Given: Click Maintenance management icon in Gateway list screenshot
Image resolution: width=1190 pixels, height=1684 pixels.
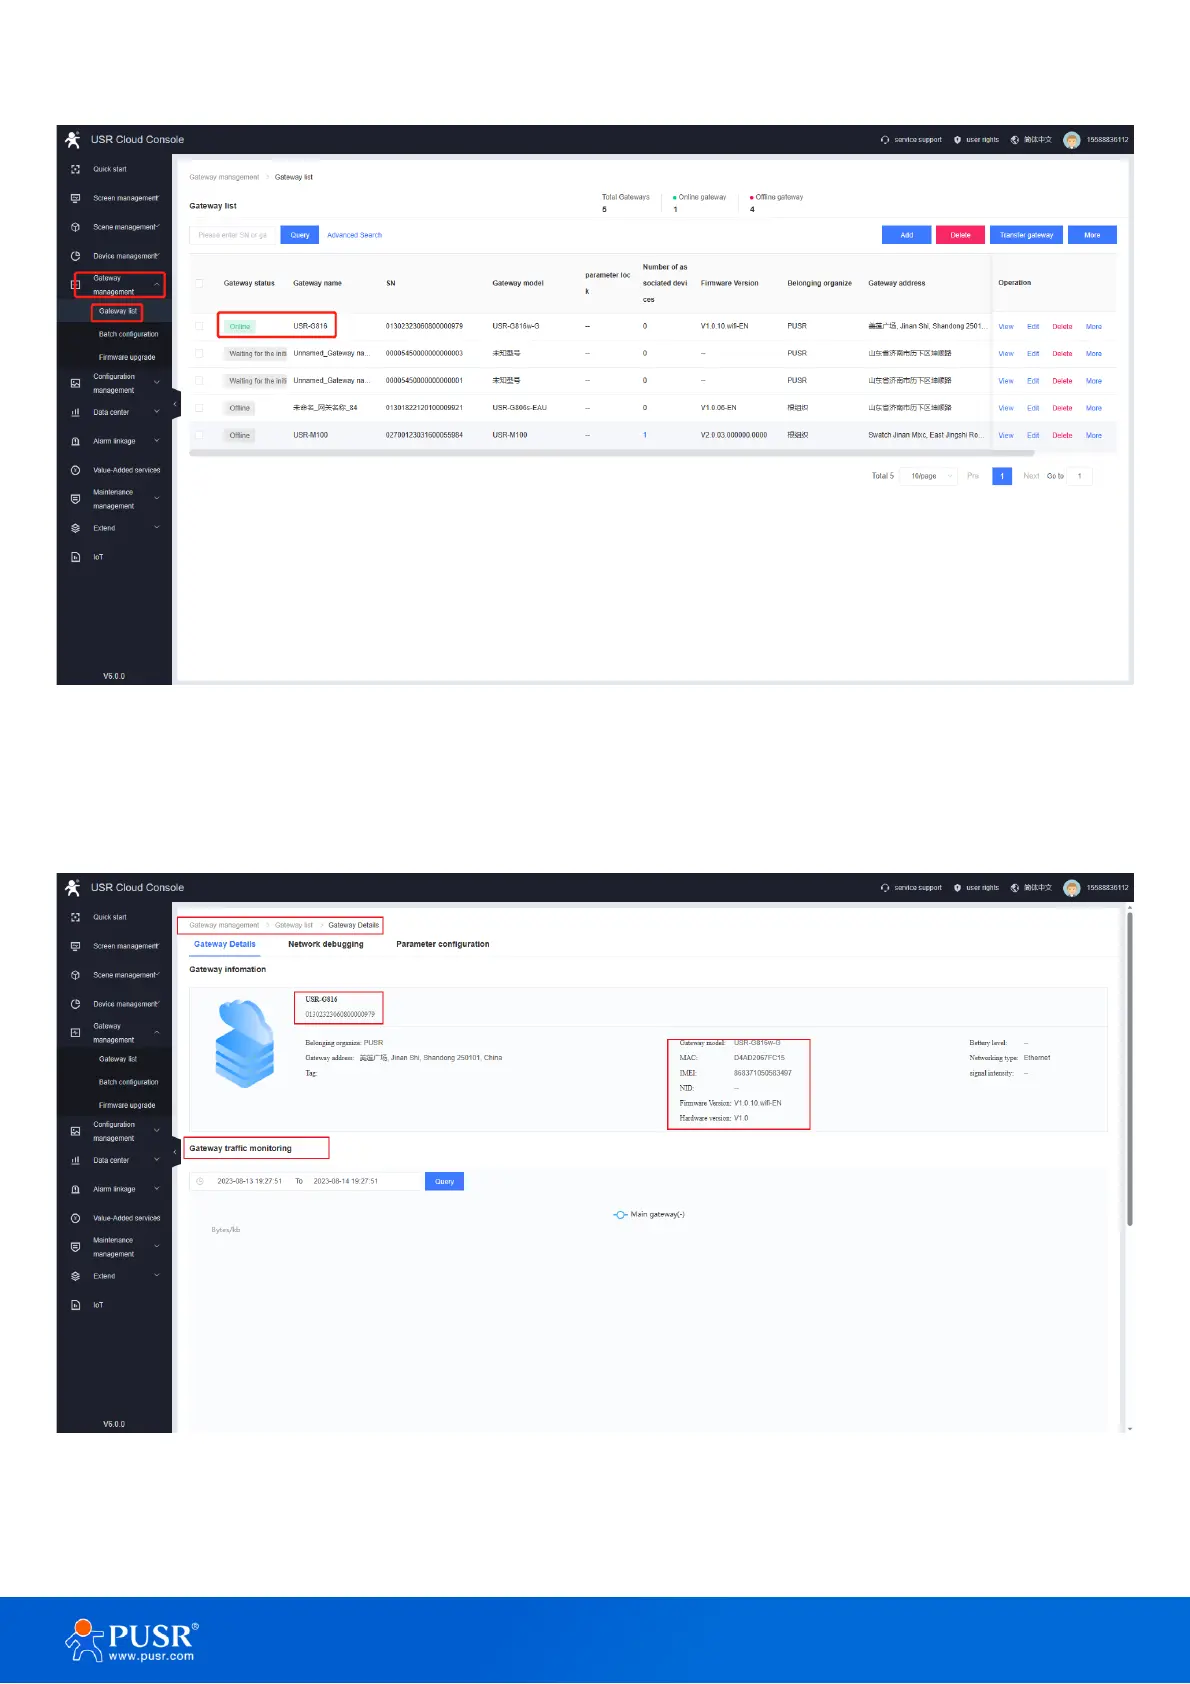Looking at the screenshot, I should click(x=75, y=499).
